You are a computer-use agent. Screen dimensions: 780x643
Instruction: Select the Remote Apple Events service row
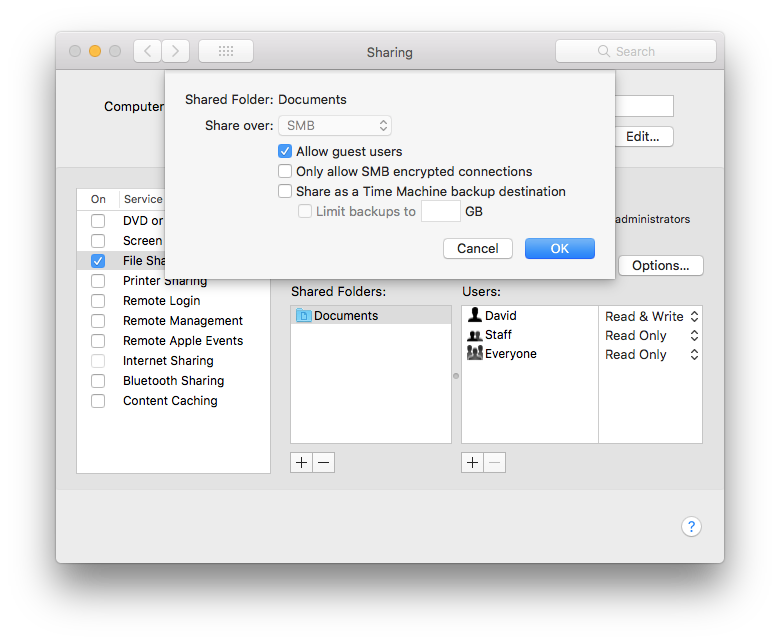pos(174,341)
